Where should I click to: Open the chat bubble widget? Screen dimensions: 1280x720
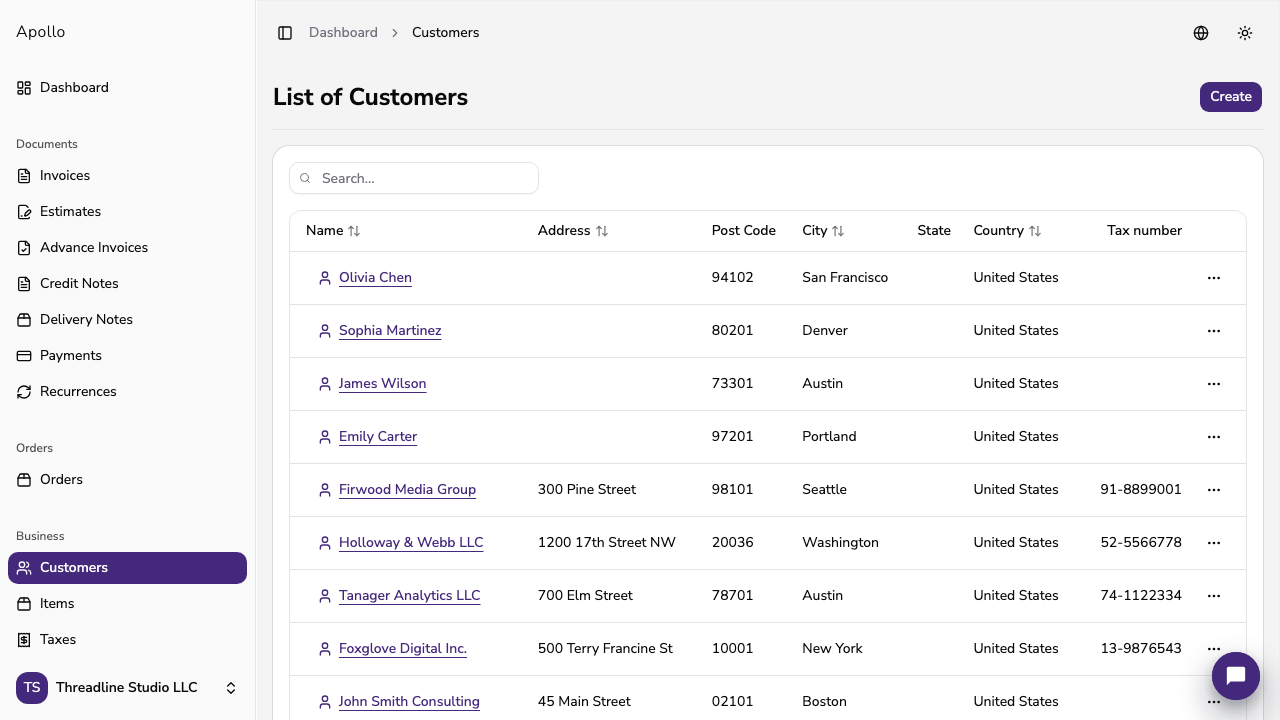(x=1236, y=676)
